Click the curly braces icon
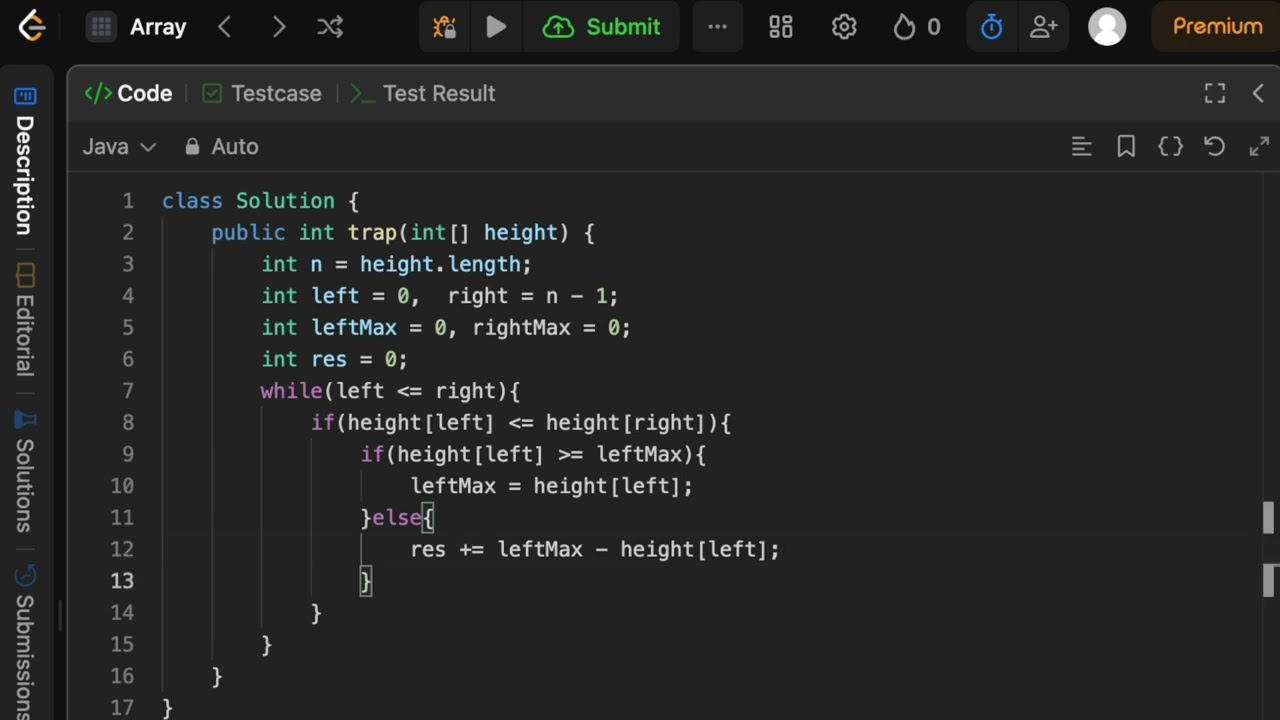 [x=1170, y=147]
